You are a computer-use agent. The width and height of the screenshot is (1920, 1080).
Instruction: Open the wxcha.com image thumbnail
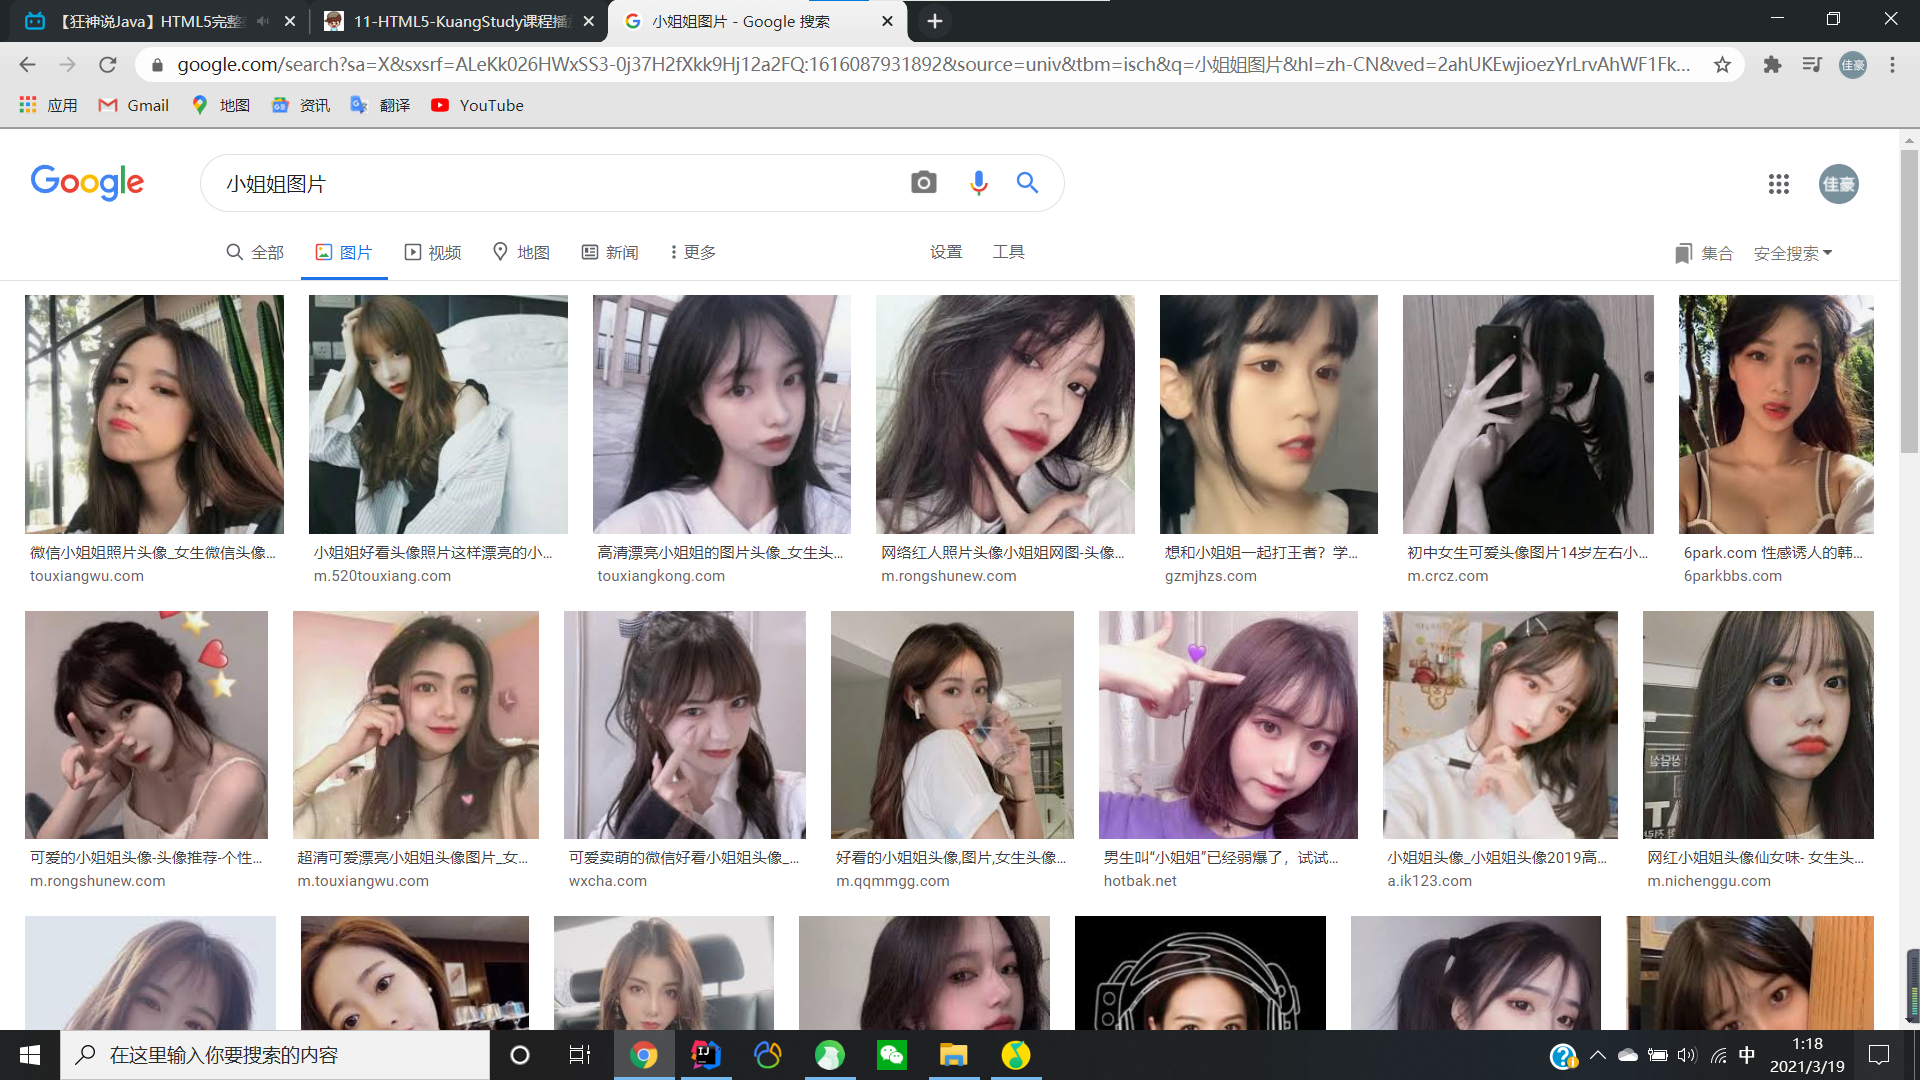(x=685, y=725)
